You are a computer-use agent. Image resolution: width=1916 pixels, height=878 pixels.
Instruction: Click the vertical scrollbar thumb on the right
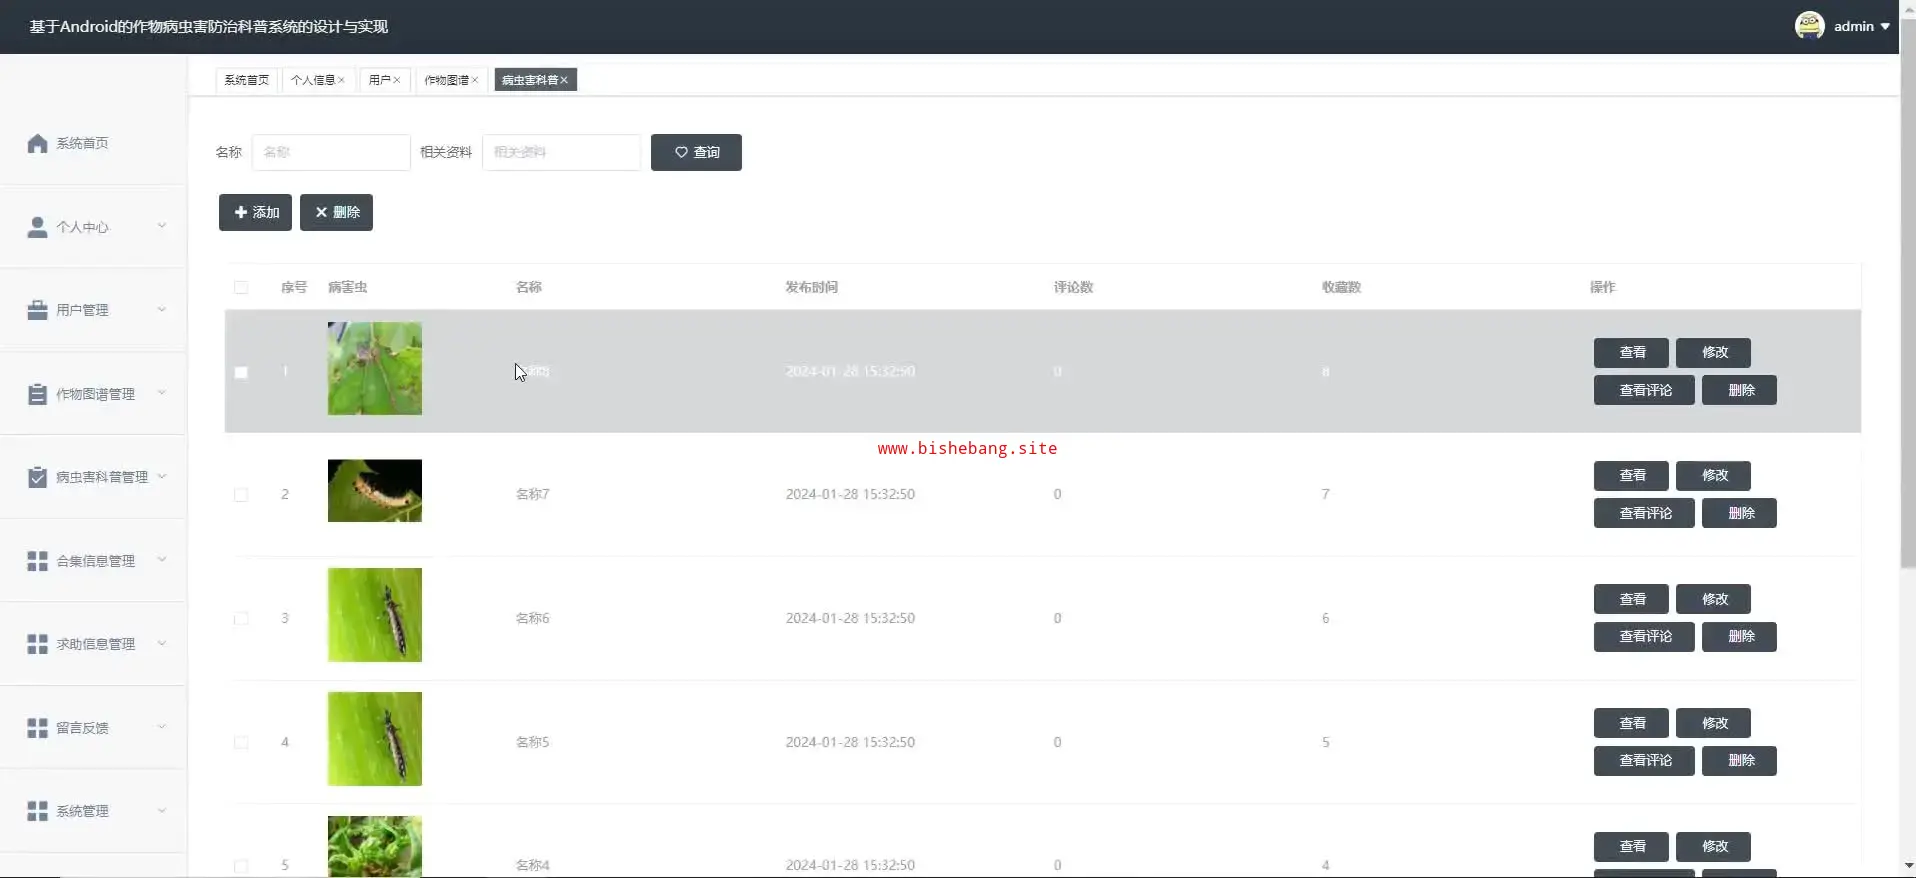coord(1908,294)
